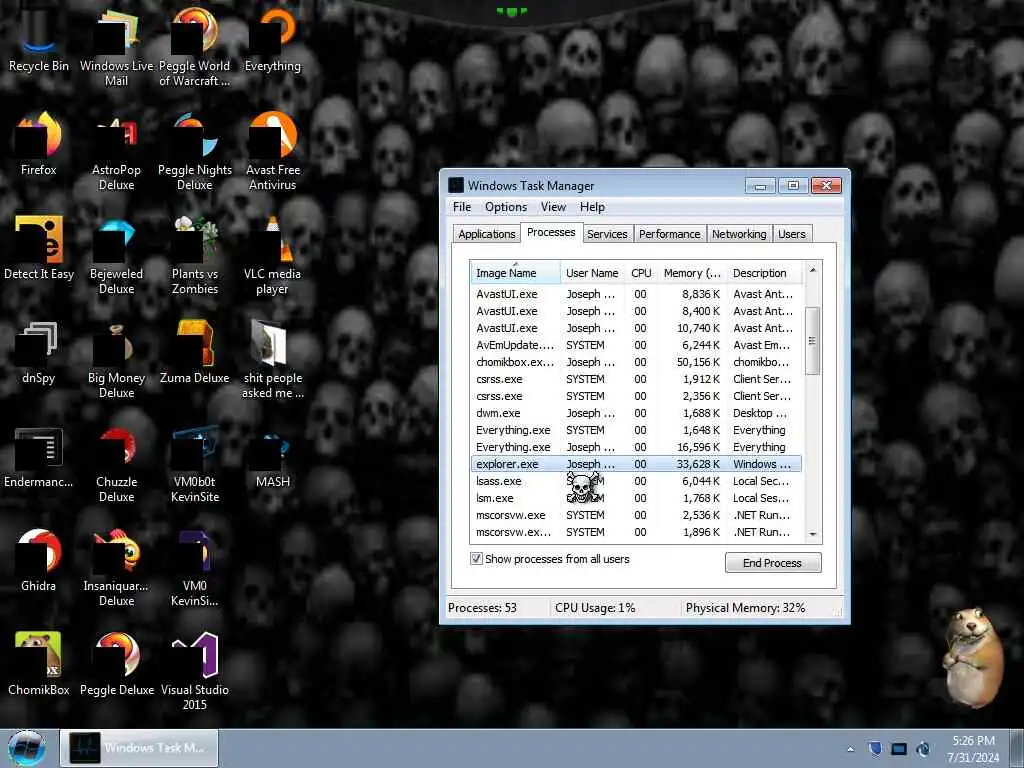Click the End Process button
The image size is (1024, 768).
point(773,562)
